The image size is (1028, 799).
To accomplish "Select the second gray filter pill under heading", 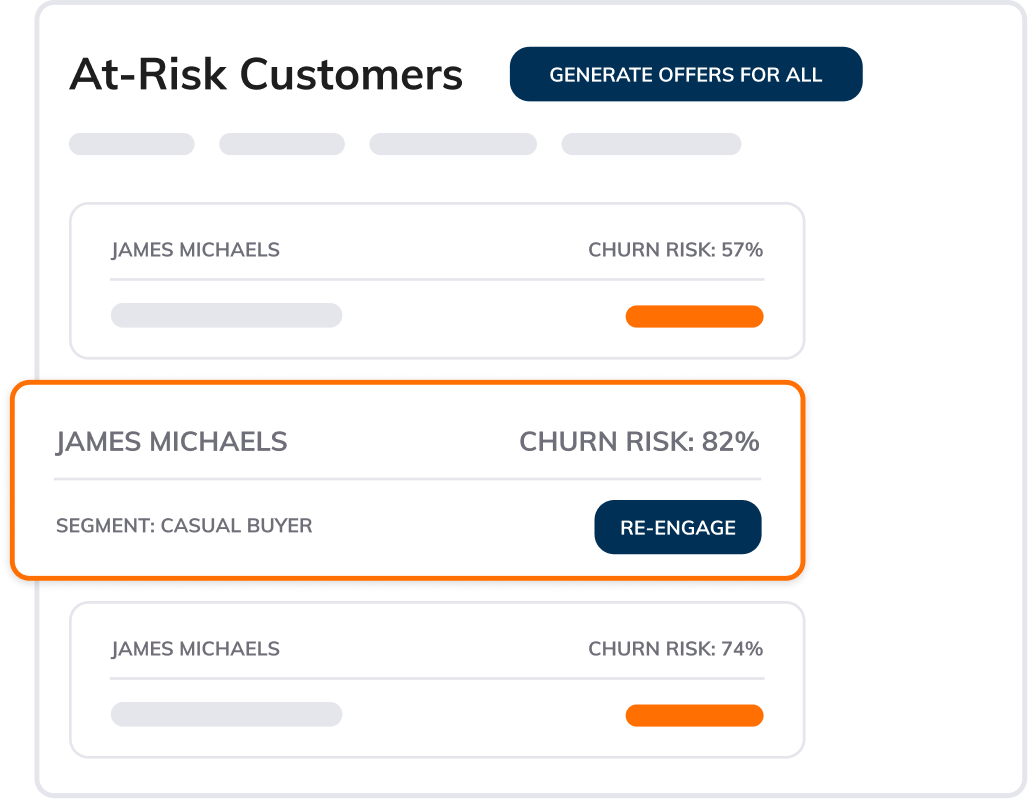I will click(281, 144).
